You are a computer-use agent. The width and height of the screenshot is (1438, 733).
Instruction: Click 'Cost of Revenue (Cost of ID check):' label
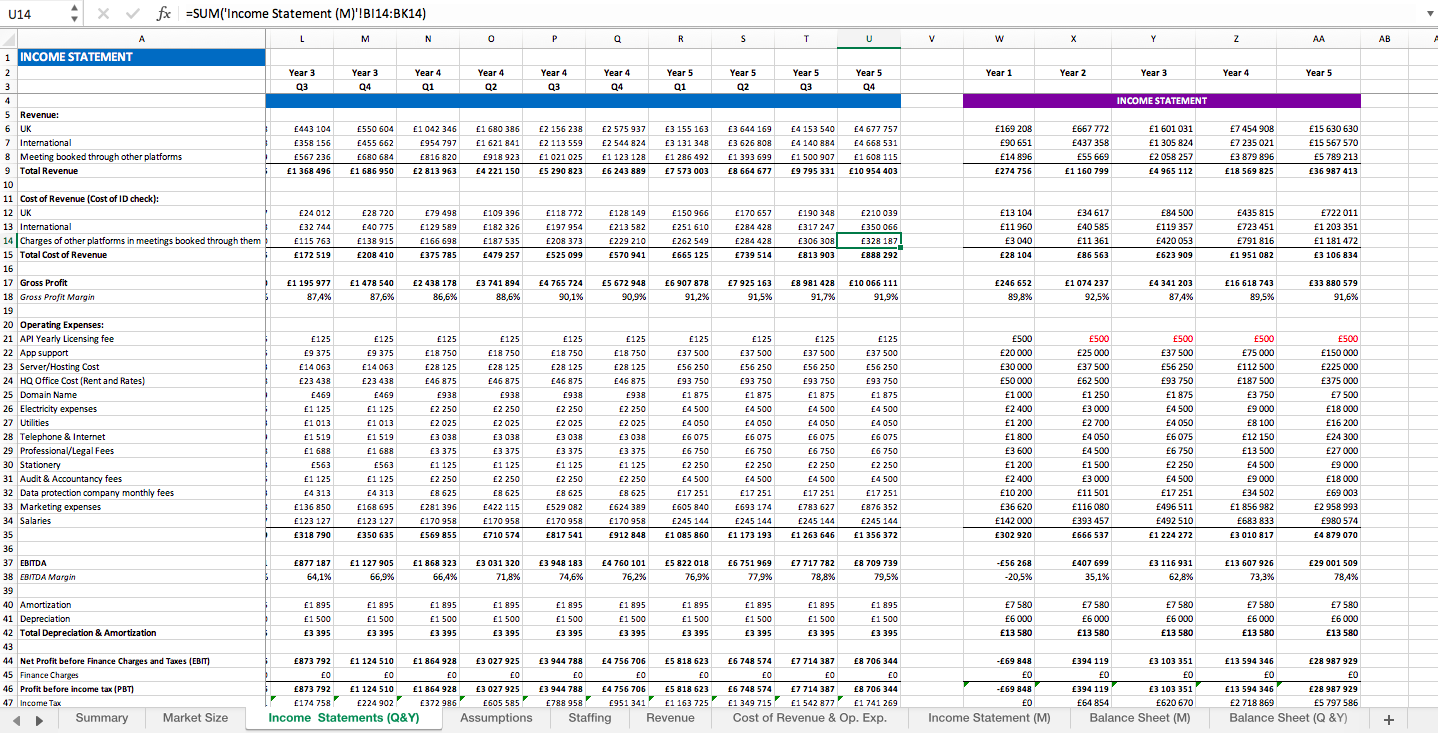point(89,198)
